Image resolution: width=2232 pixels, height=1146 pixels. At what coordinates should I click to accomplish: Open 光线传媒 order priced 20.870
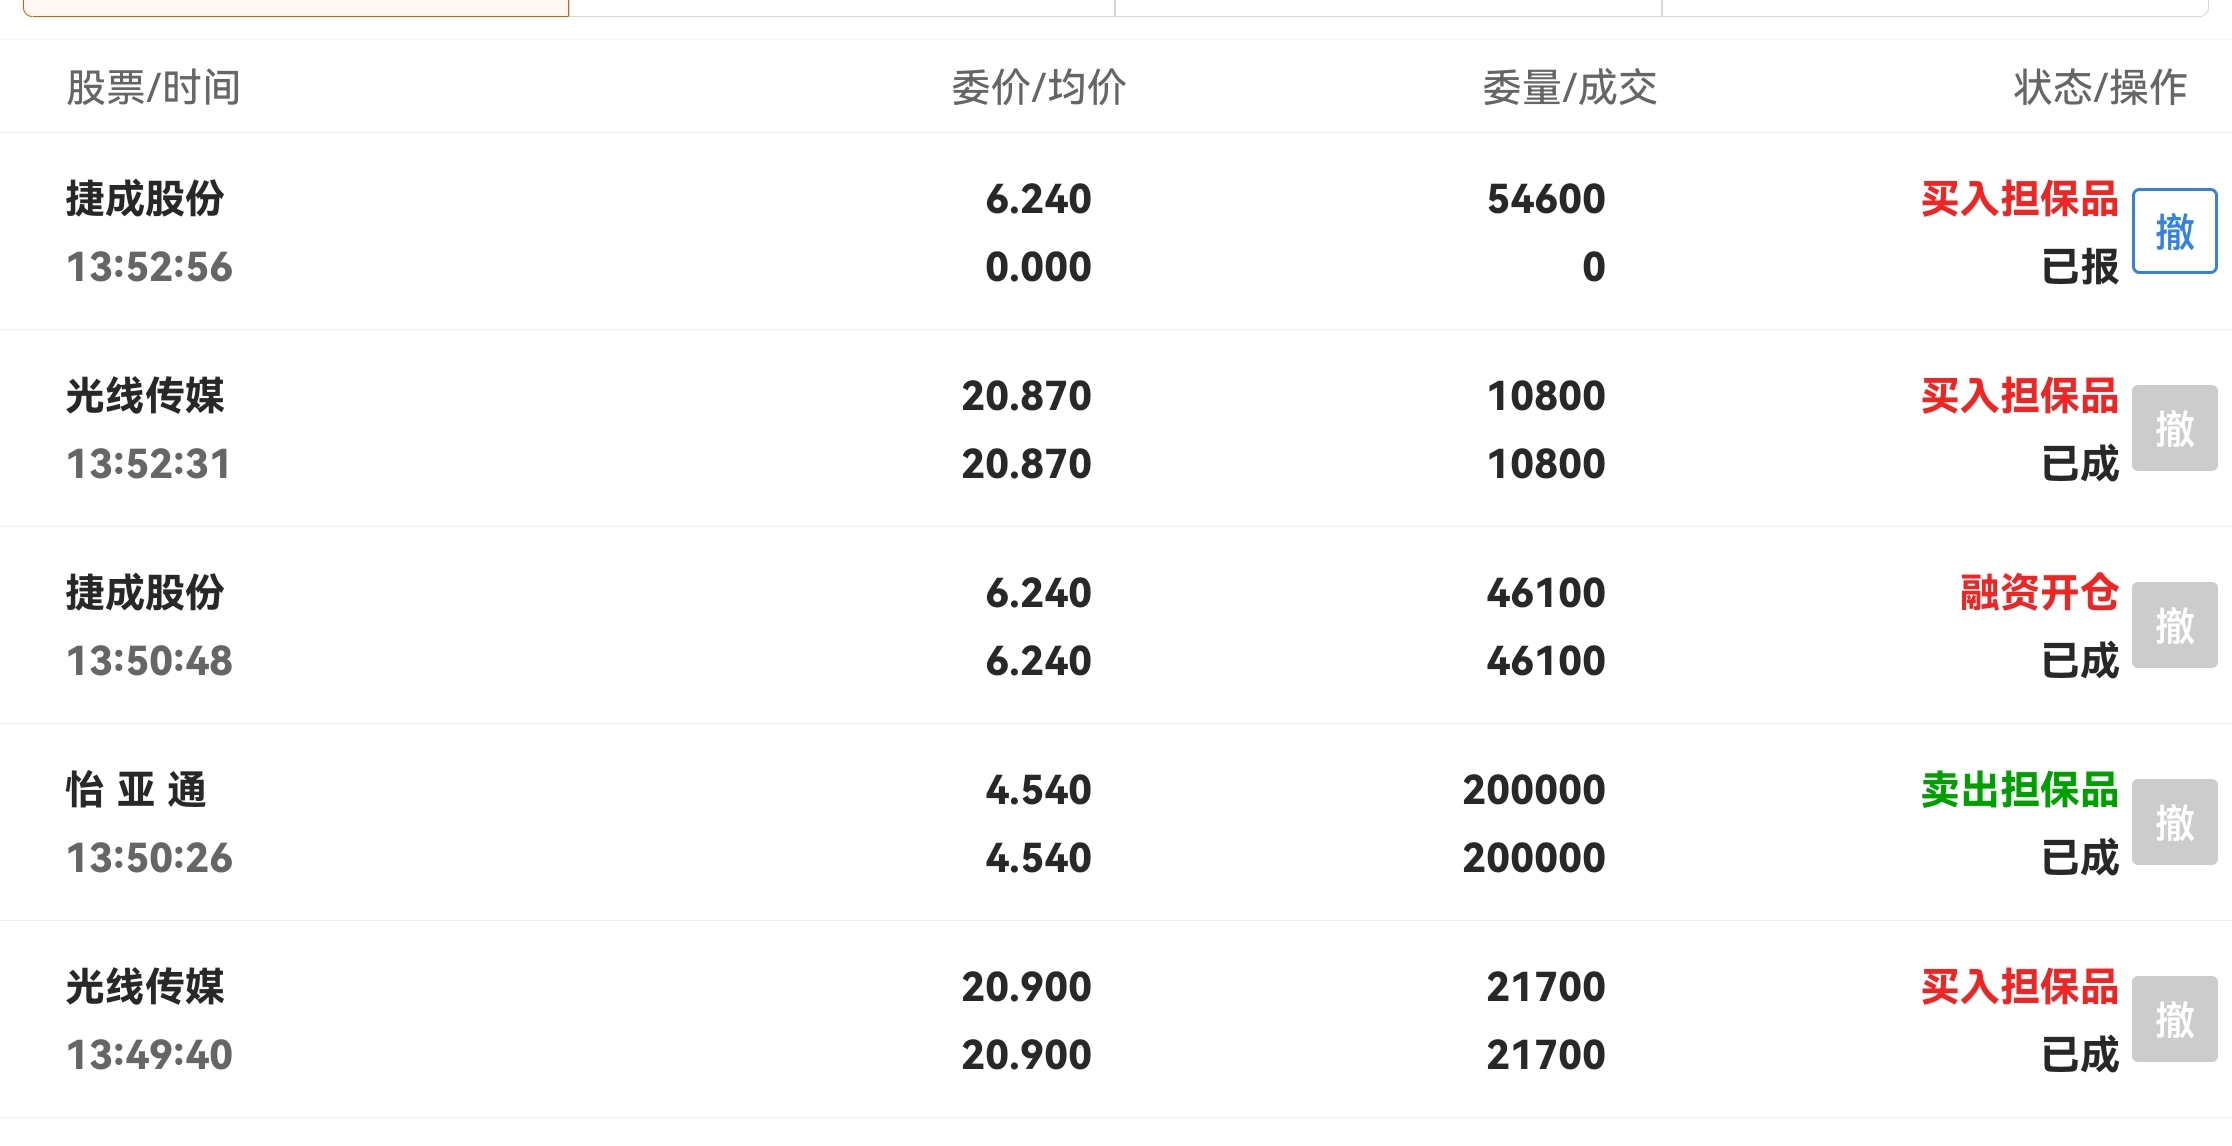click(x=1116, y=428)
